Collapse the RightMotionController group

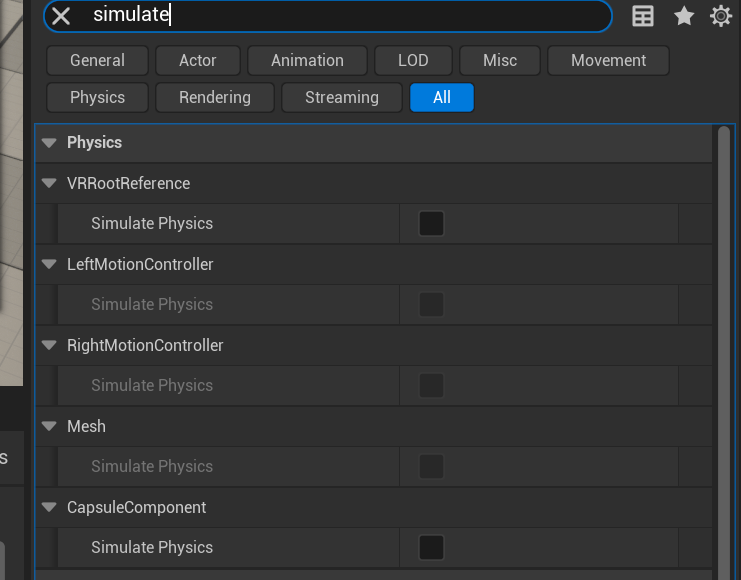[49, 346]
